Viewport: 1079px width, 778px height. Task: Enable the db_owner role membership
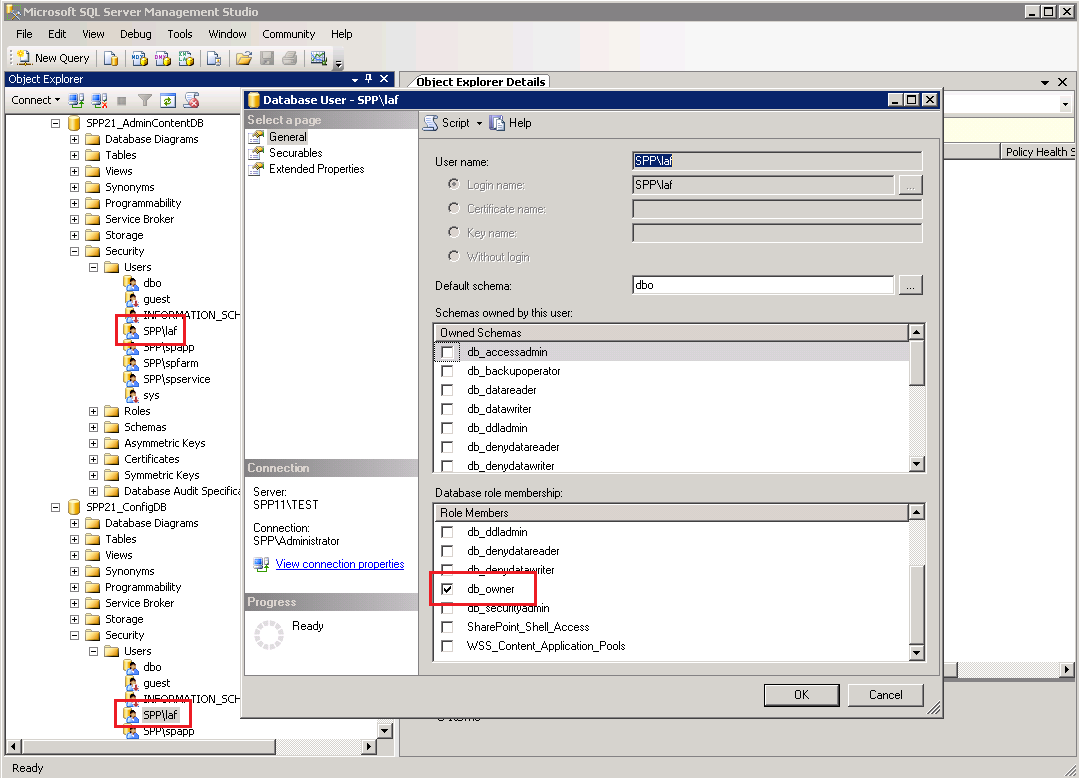447,588
